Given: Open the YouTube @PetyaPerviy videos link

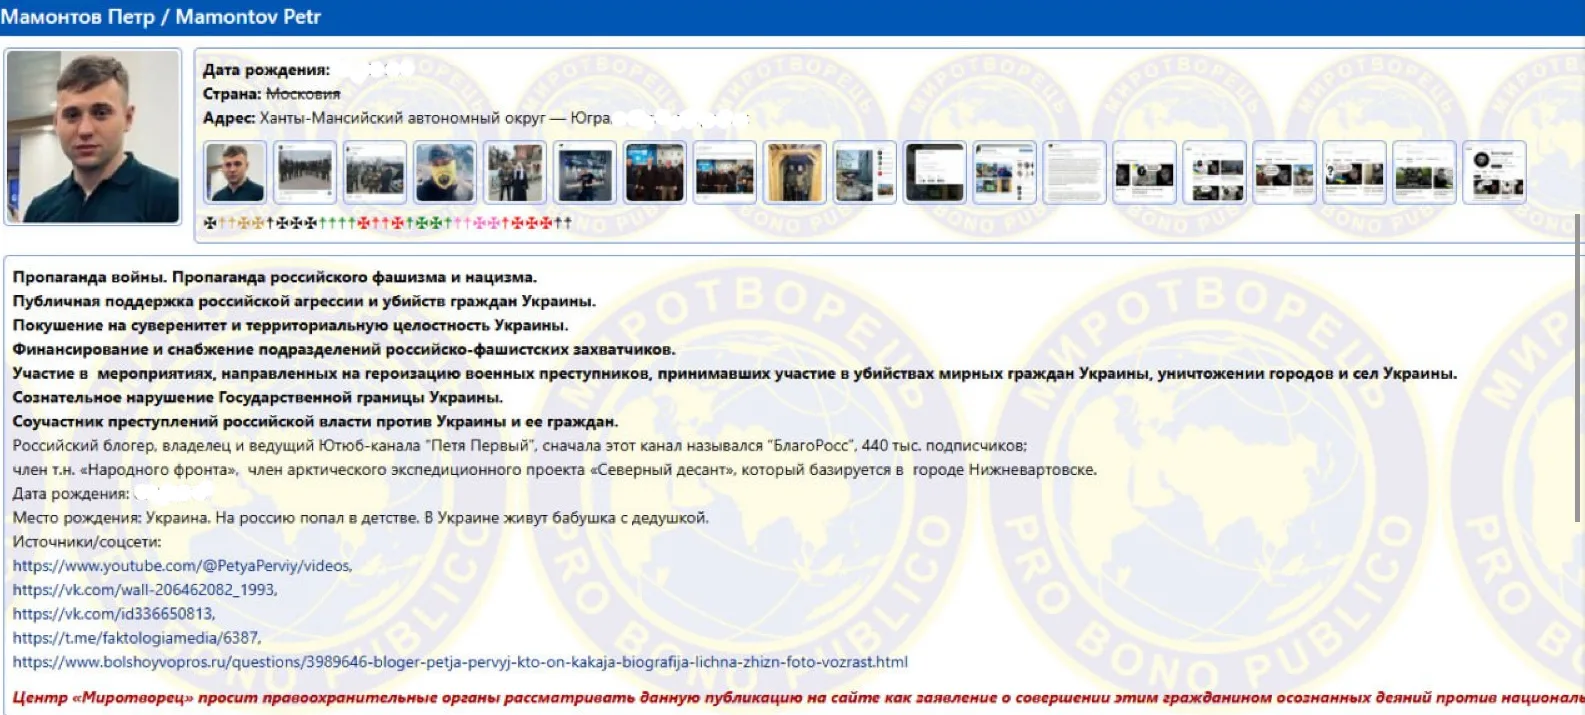Looking at the screenshot, I should click(182, 566).
